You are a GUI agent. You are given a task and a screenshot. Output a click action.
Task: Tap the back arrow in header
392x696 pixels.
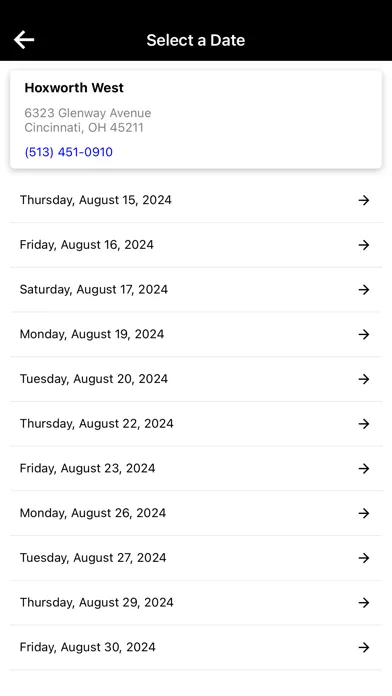click(24, 40)
